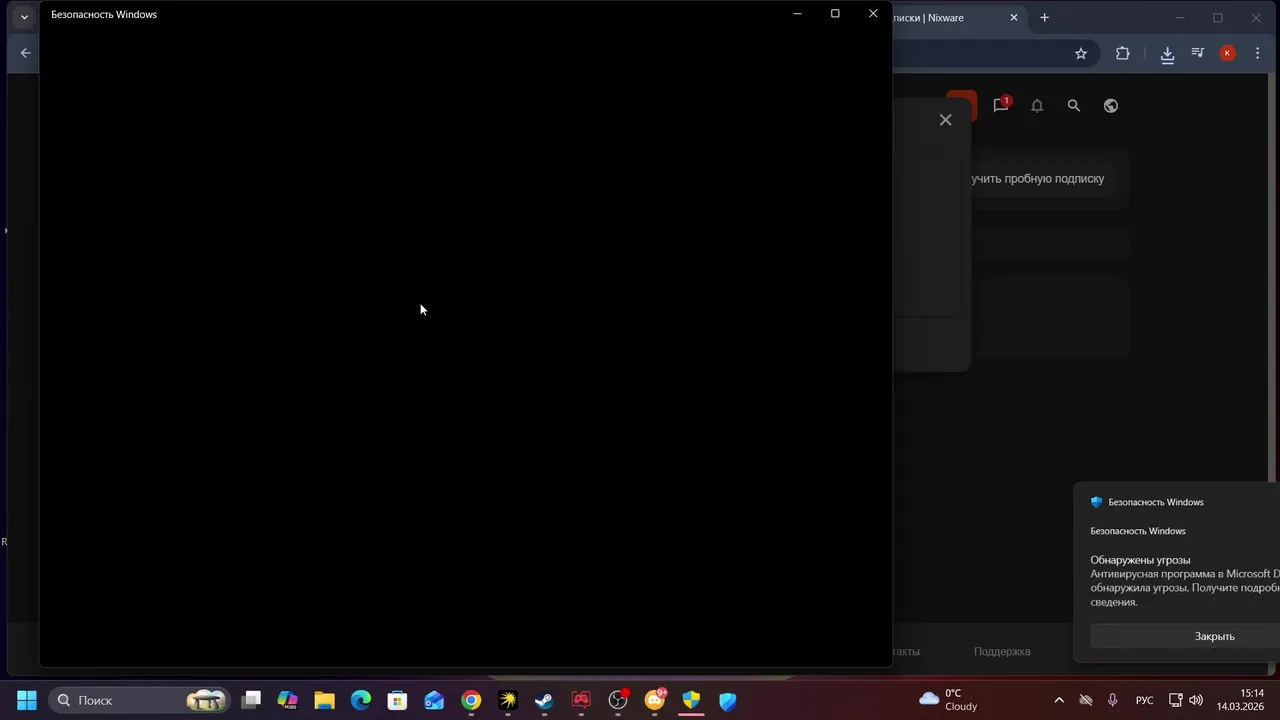Open Chrome tab search dropdown arrow
The image size is (1280, 720).
coord(24,17)
